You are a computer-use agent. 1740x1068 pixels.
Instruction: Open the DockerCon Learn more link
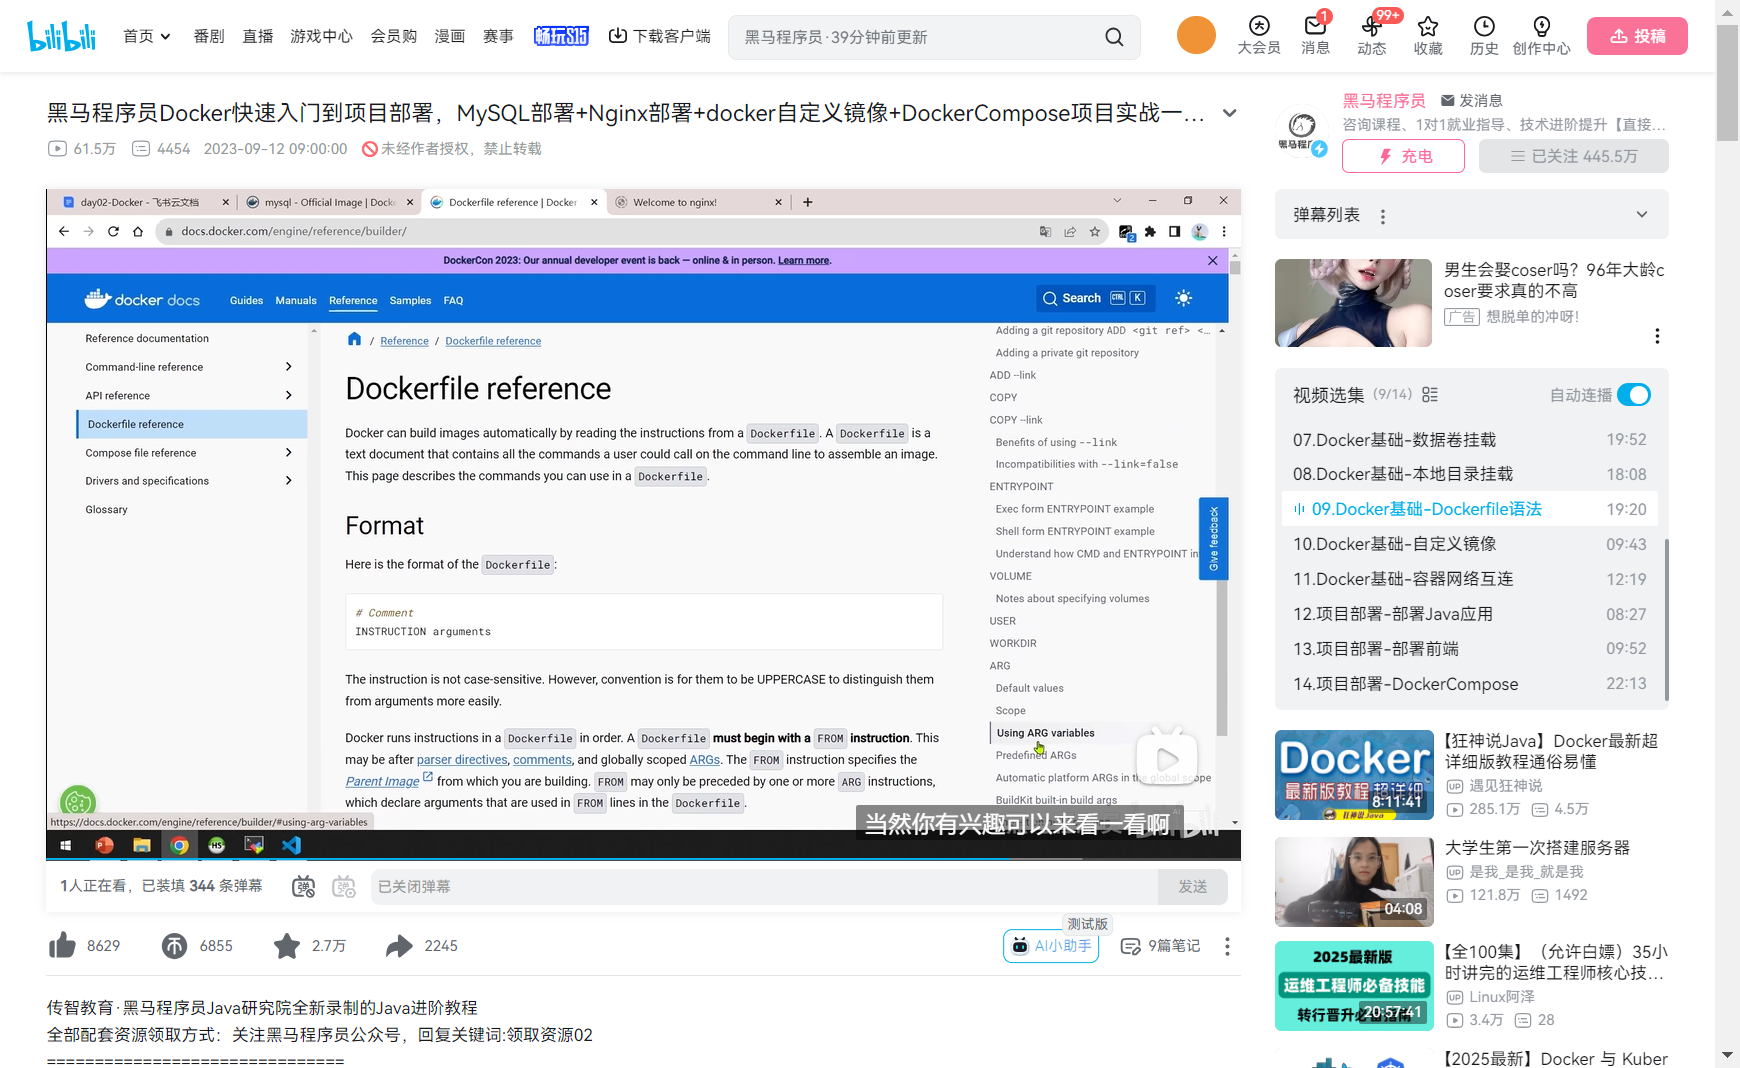click(803, 260)
